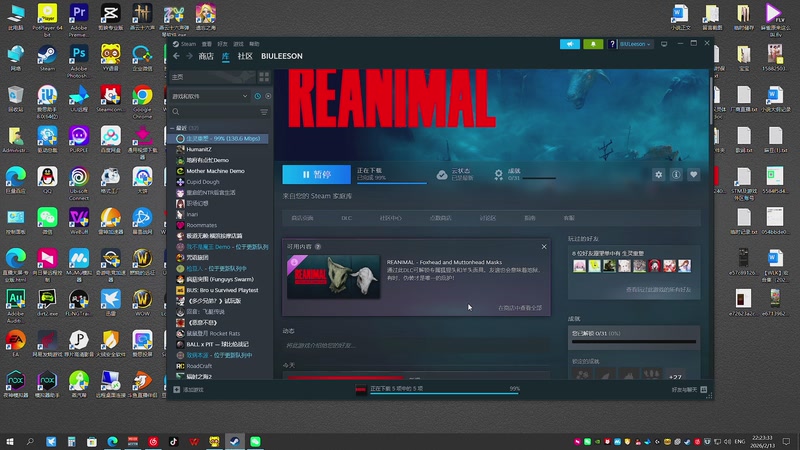Open the library advanced filter options icon
This screenshot has width=800, height=450.
tap(264, 112)
